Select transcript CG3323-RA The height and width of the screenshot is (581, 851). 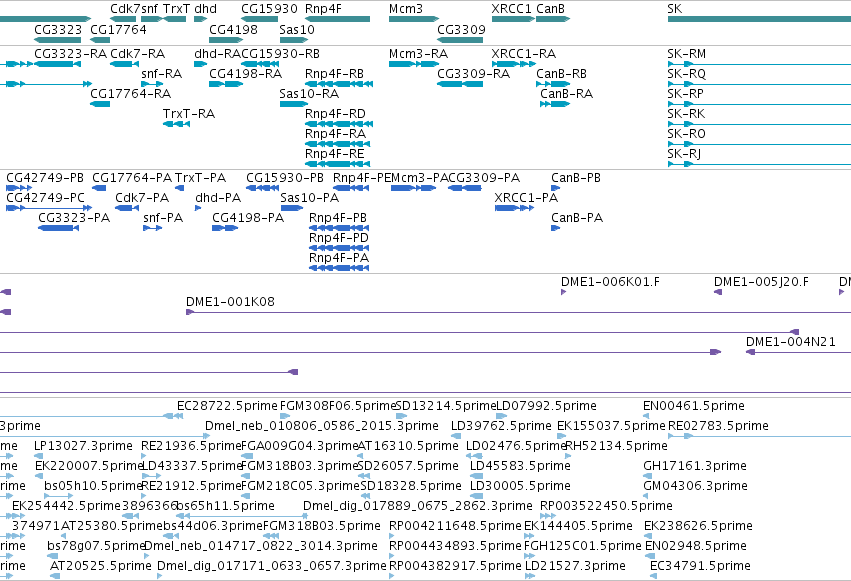58,64
